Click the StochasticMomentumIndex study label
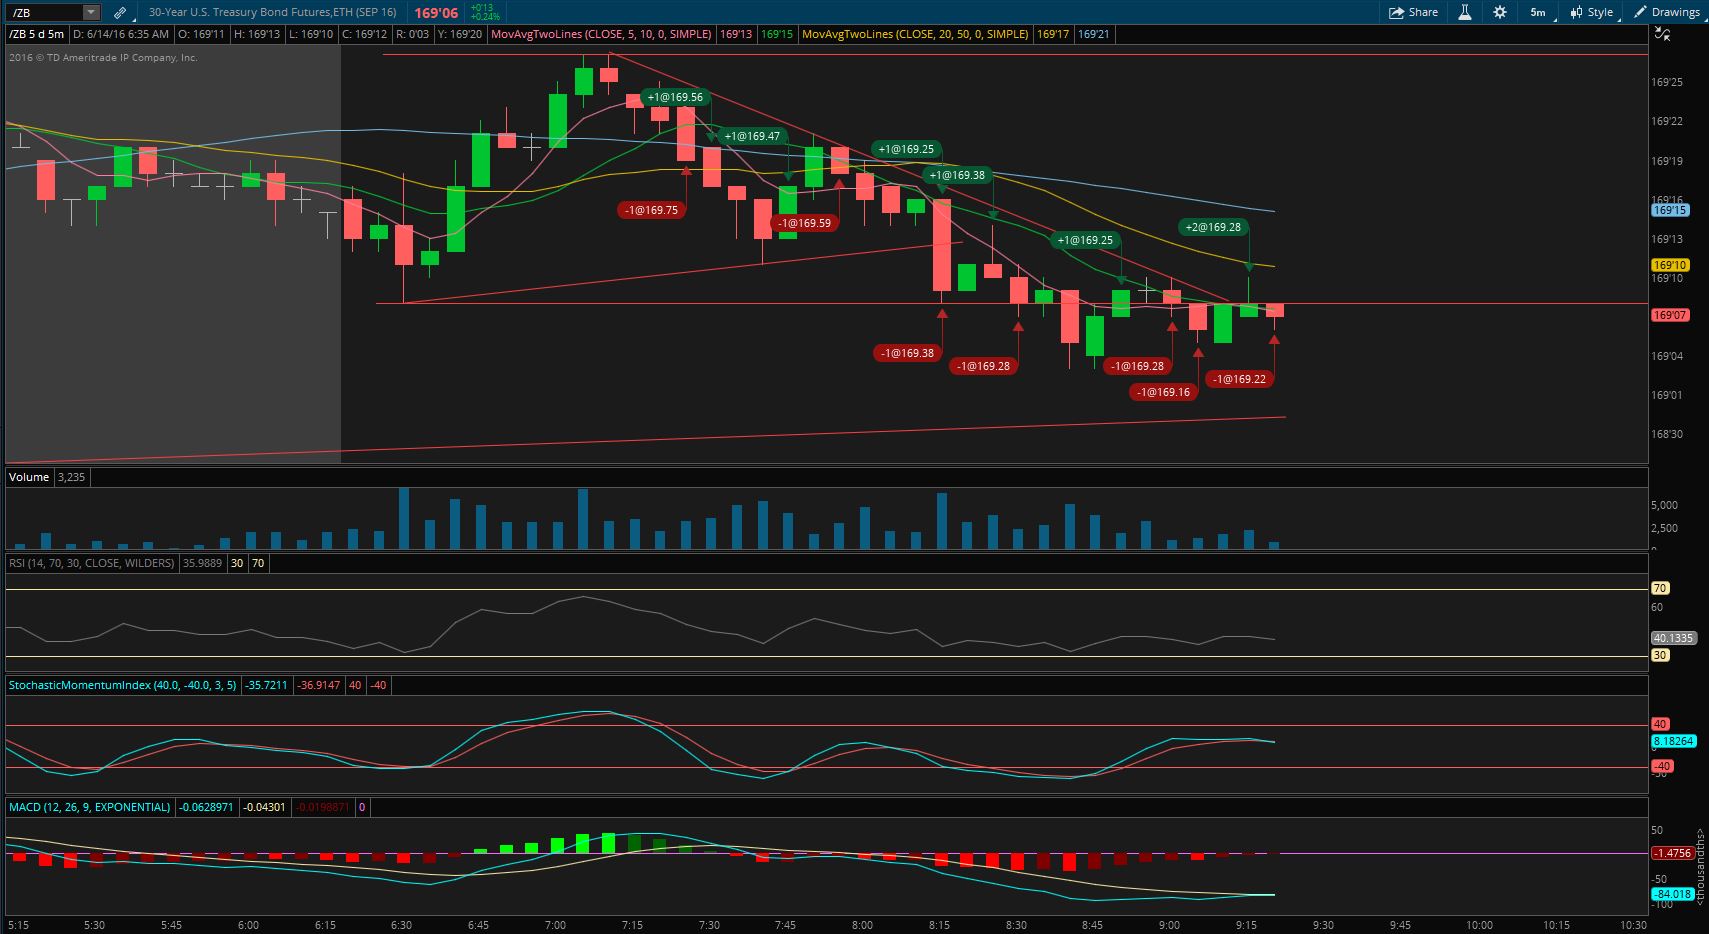Viewport: 1709px width, 934px height. tap(122, 685)
